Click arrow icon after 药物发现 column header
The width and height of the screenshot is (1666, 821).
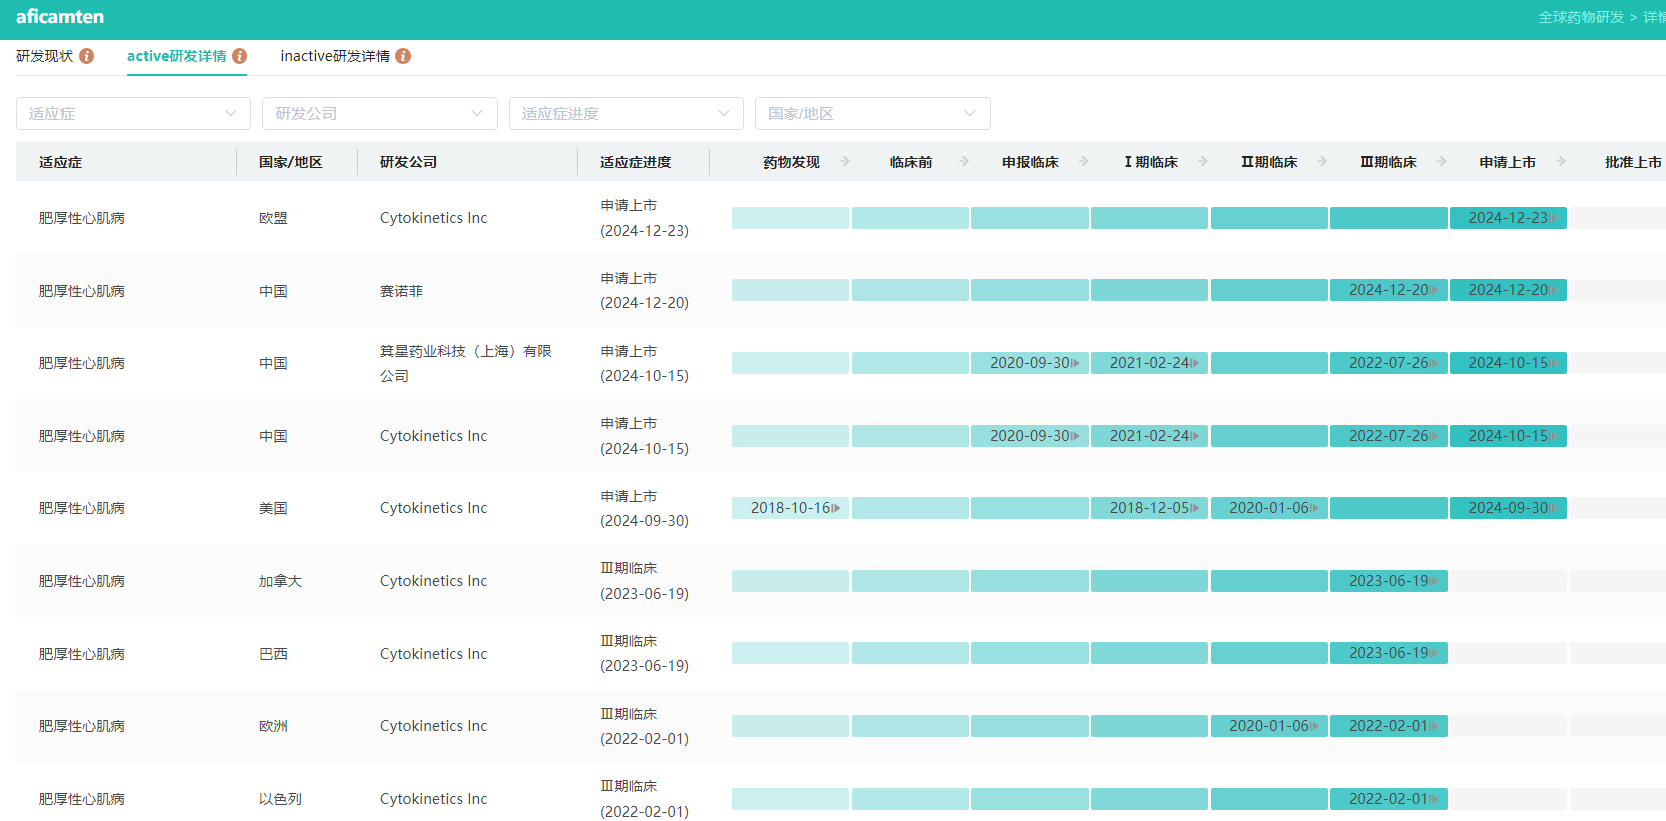(845, 161)
